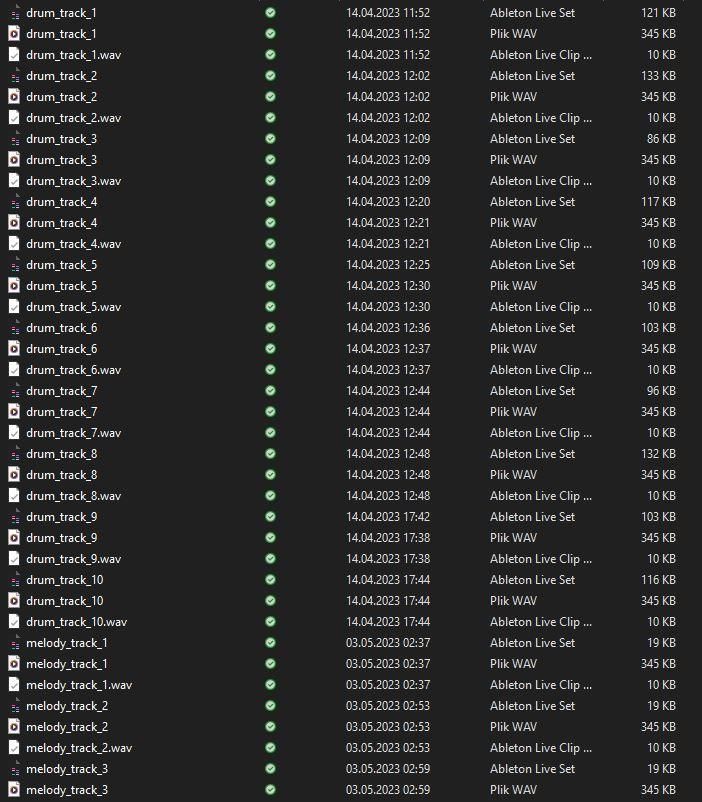Click date 03.05.2023 02:53 of melody_track_2.wav
702x802 pixels.
(388, 747)
